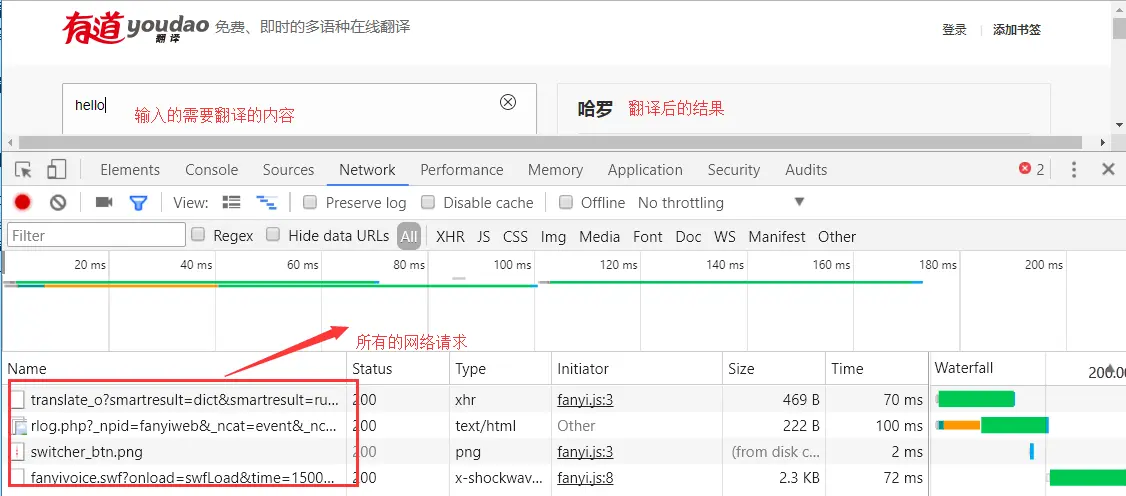Image resolution: width=1126 pixels, height=496 pixels.
Task: Filter requests by XHR
Action: point(450,237)
